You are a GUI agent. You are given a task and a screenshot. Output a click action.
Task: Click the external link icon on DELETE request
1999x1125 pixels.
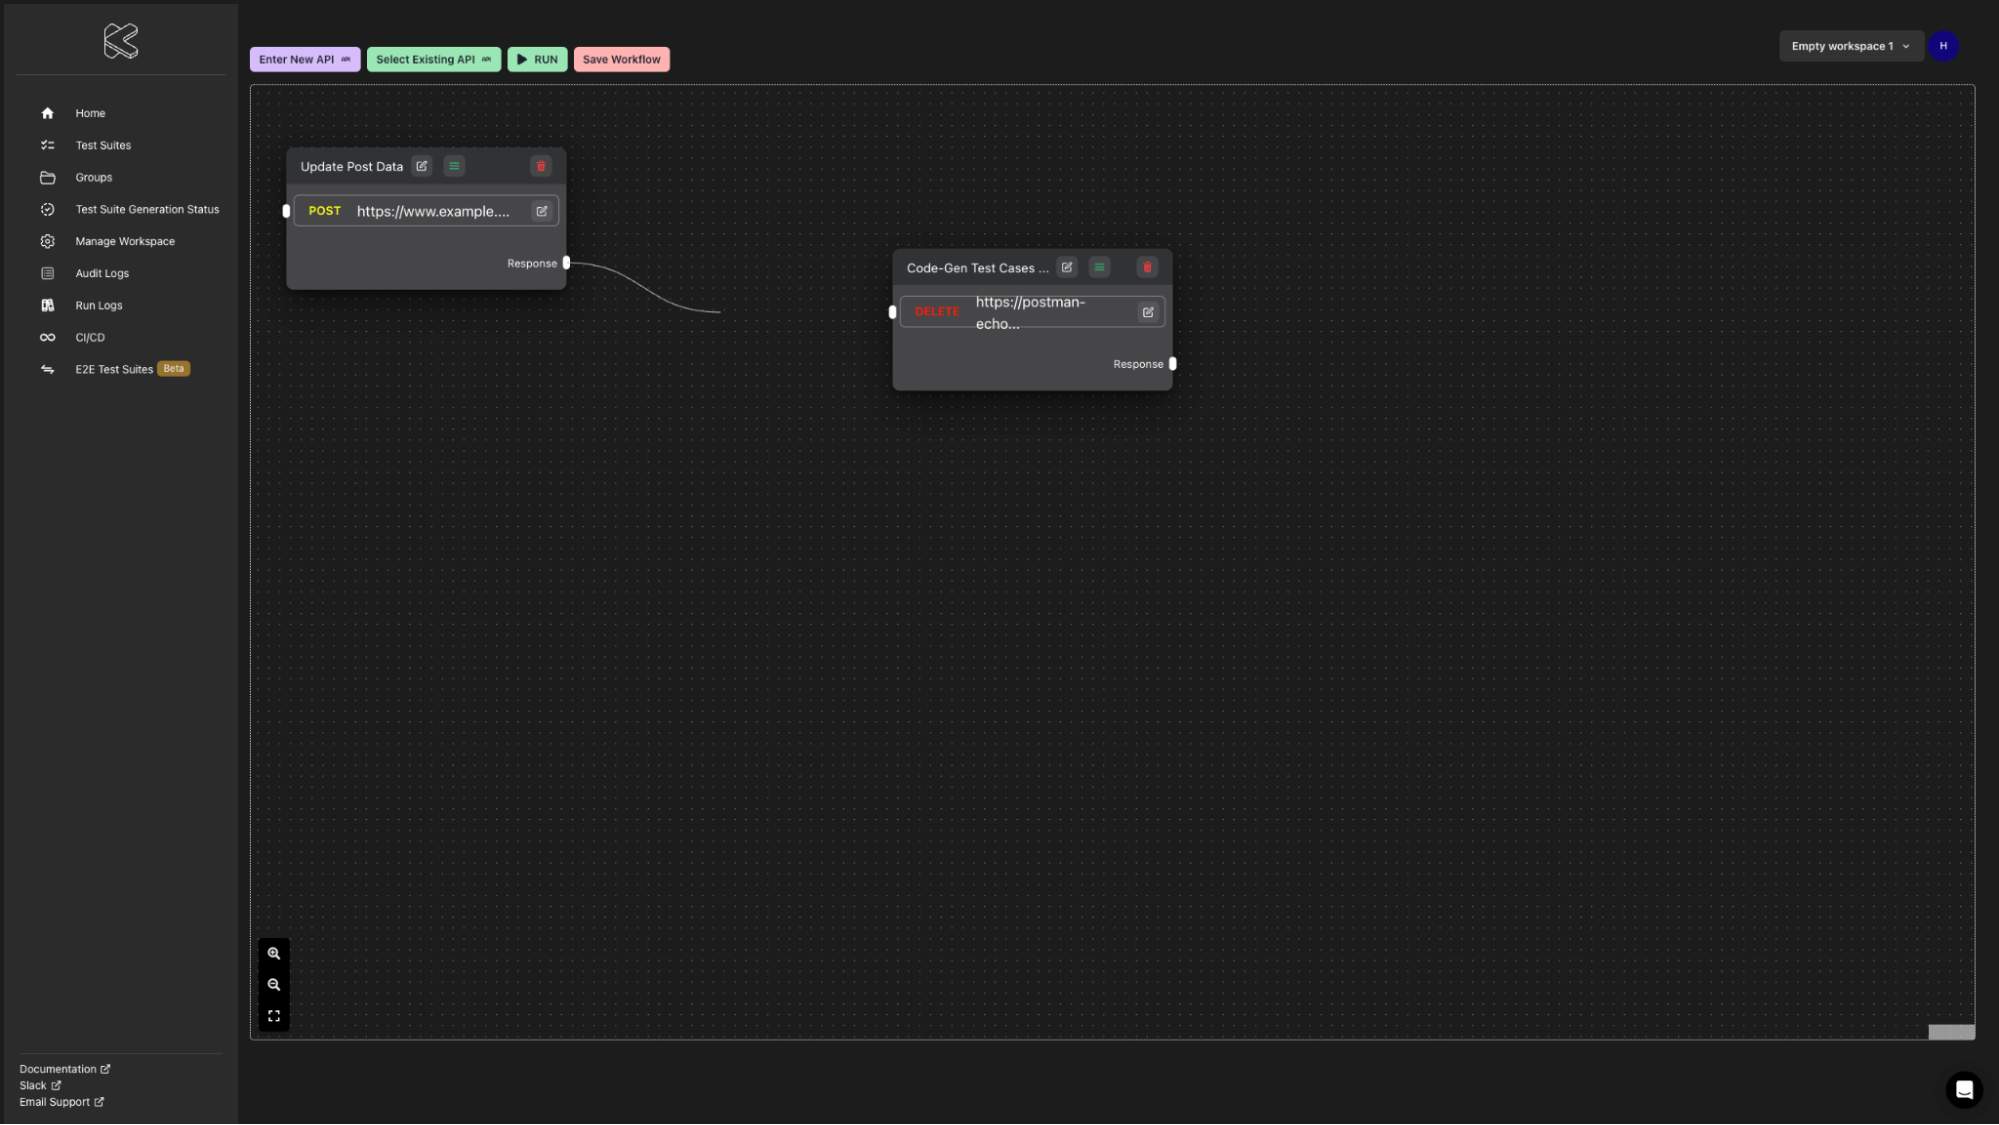pos(1148,312)
